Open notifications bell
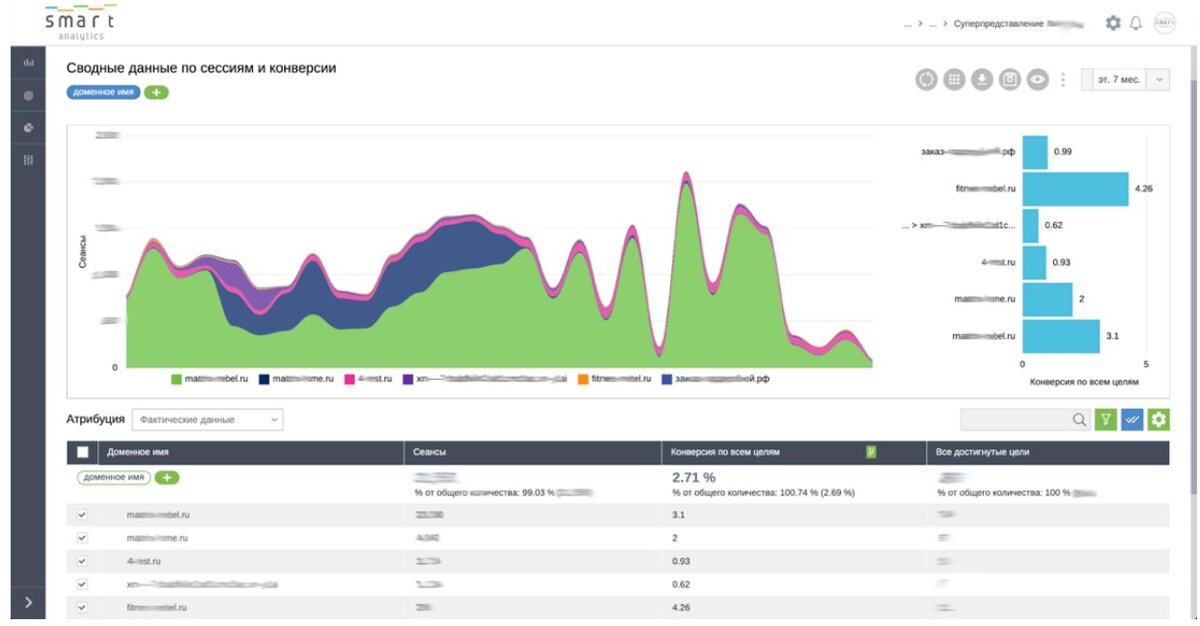The width and height of the screenshot is (1200, 626). pyautogui.click(x=1136, y=22)
